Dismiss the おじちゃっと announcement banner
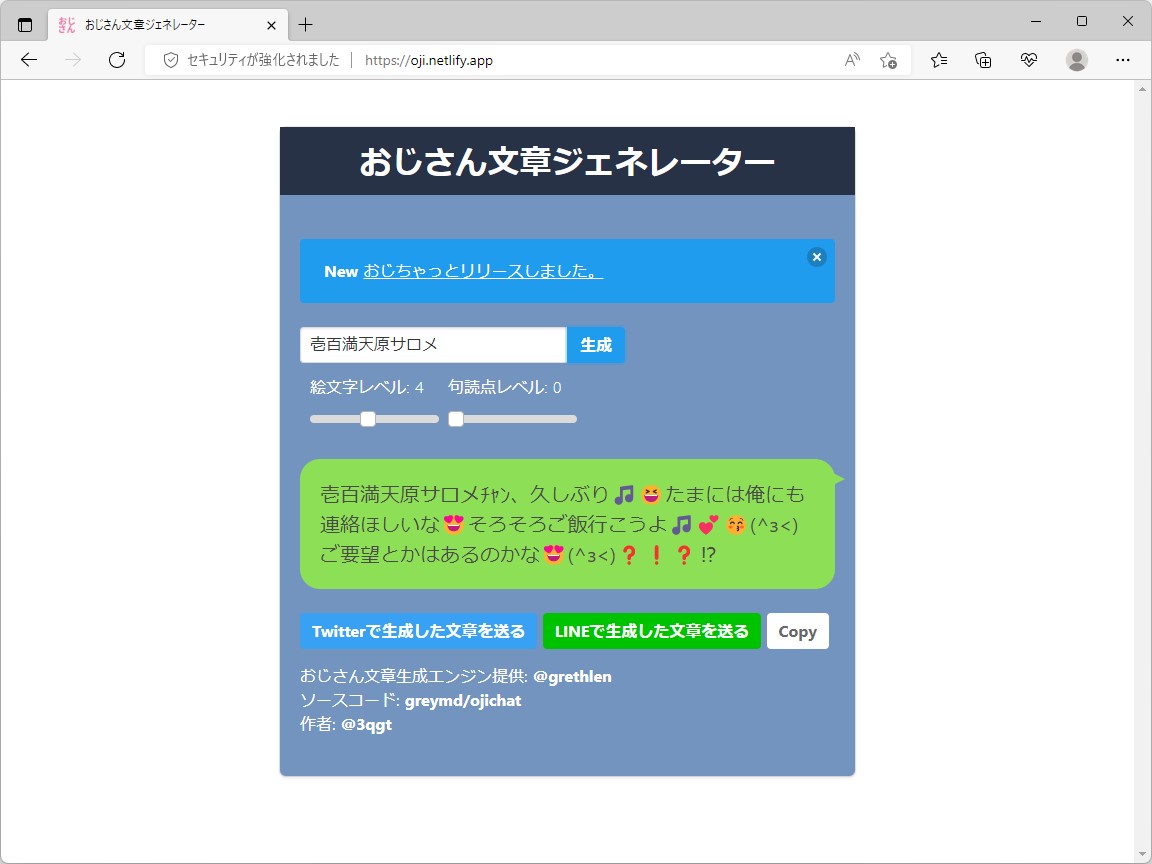1152x864 pixels. pyautogui.click(x=816, y=257)
